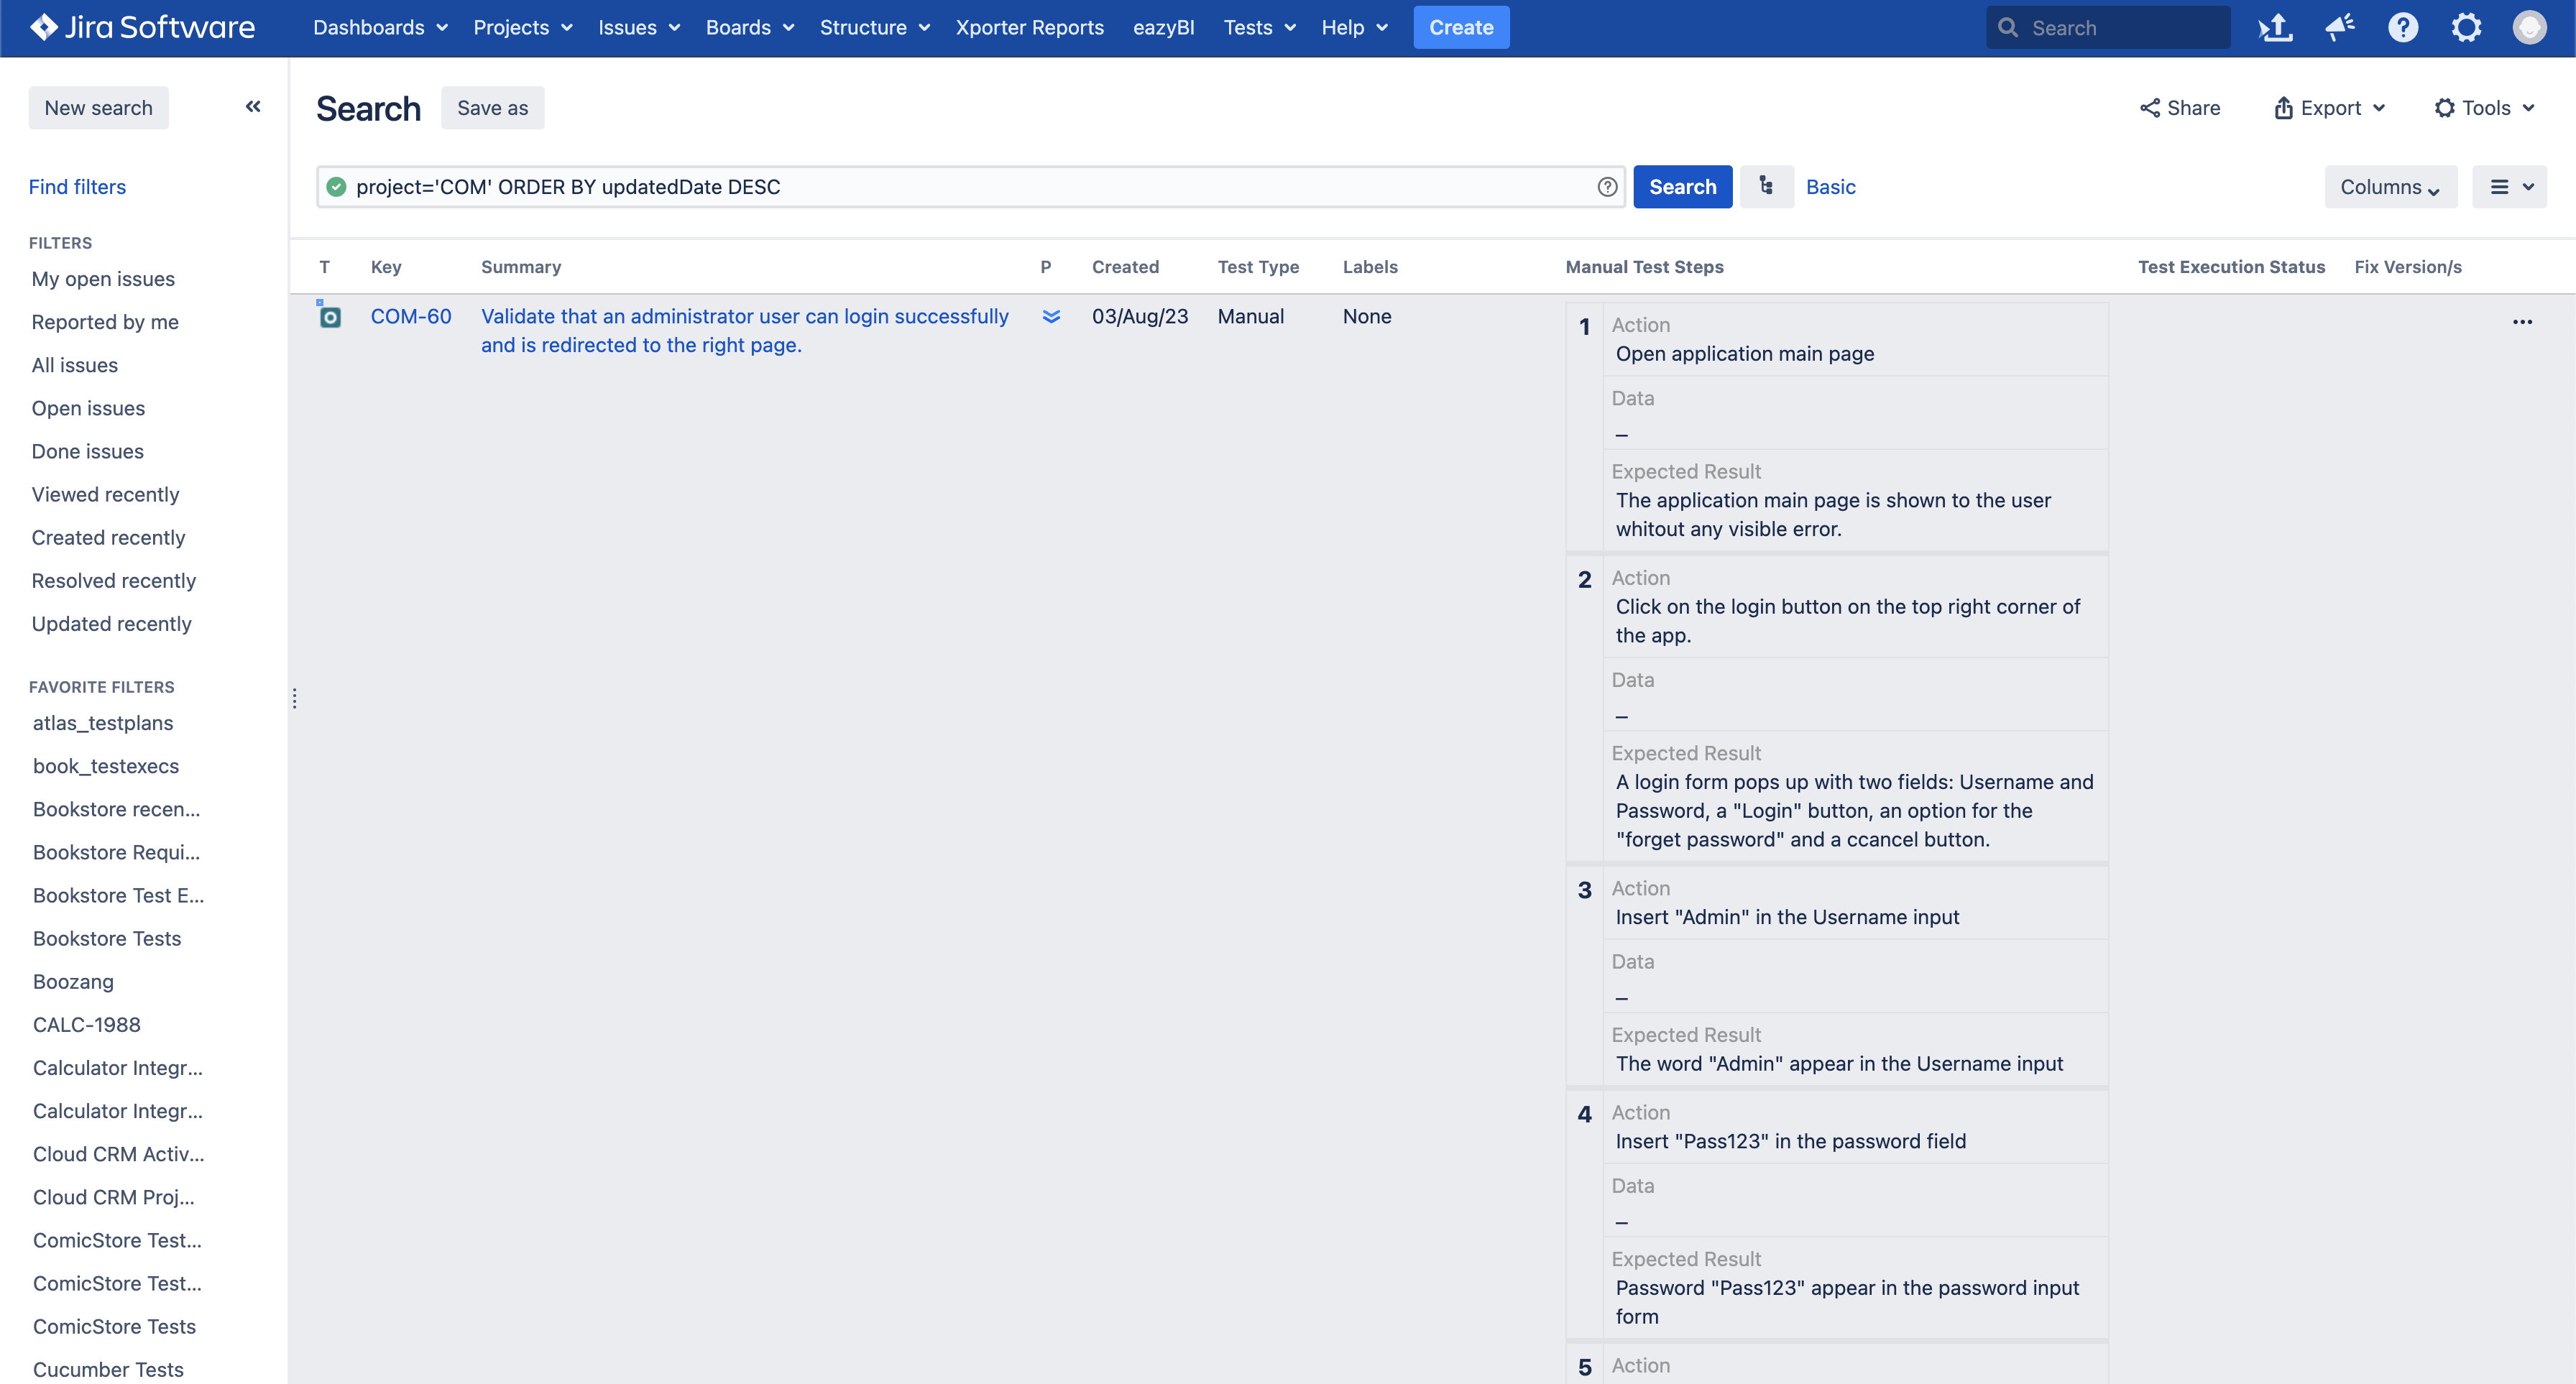Open the Bookstore Tests favorite filter
2576x1384 pixels.
pyautogui.click(x=107, y=938)
